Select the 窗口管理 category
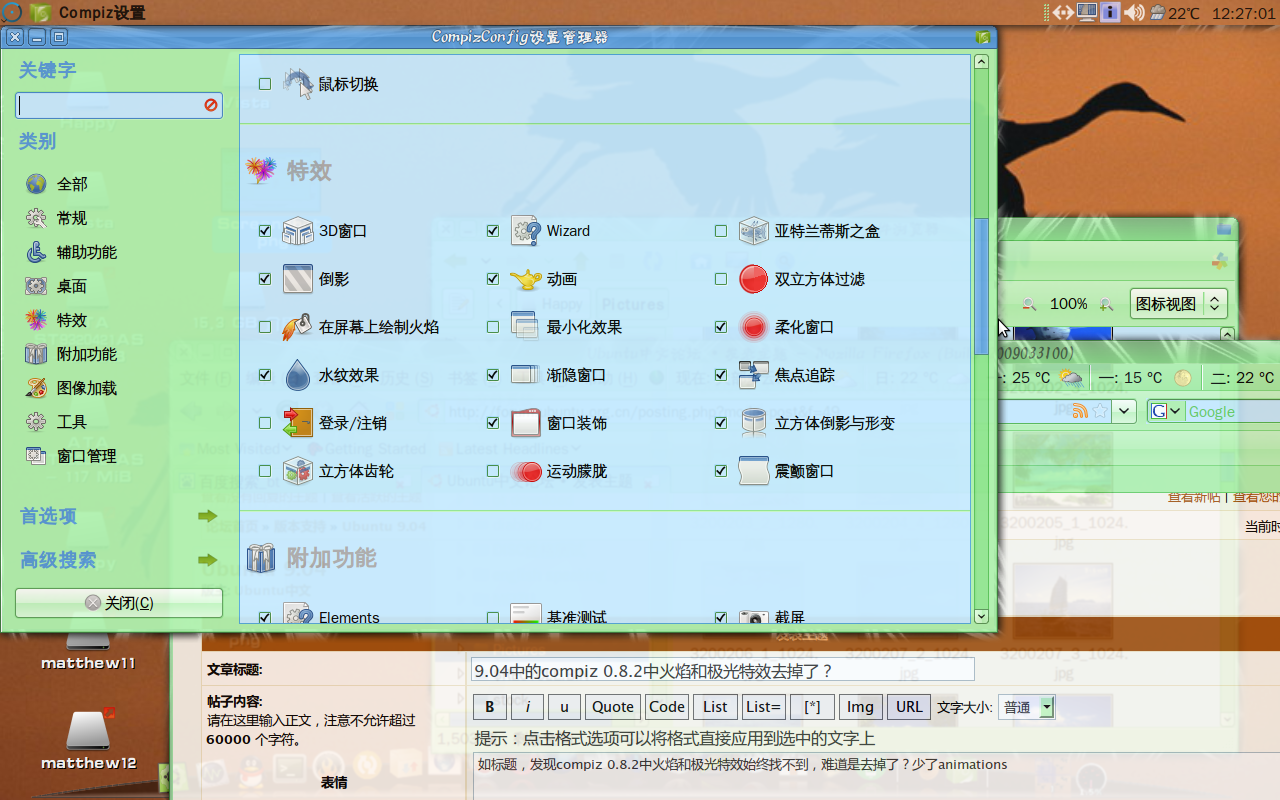The width and height of the screenshot is (1280, 800). point(72,456)
